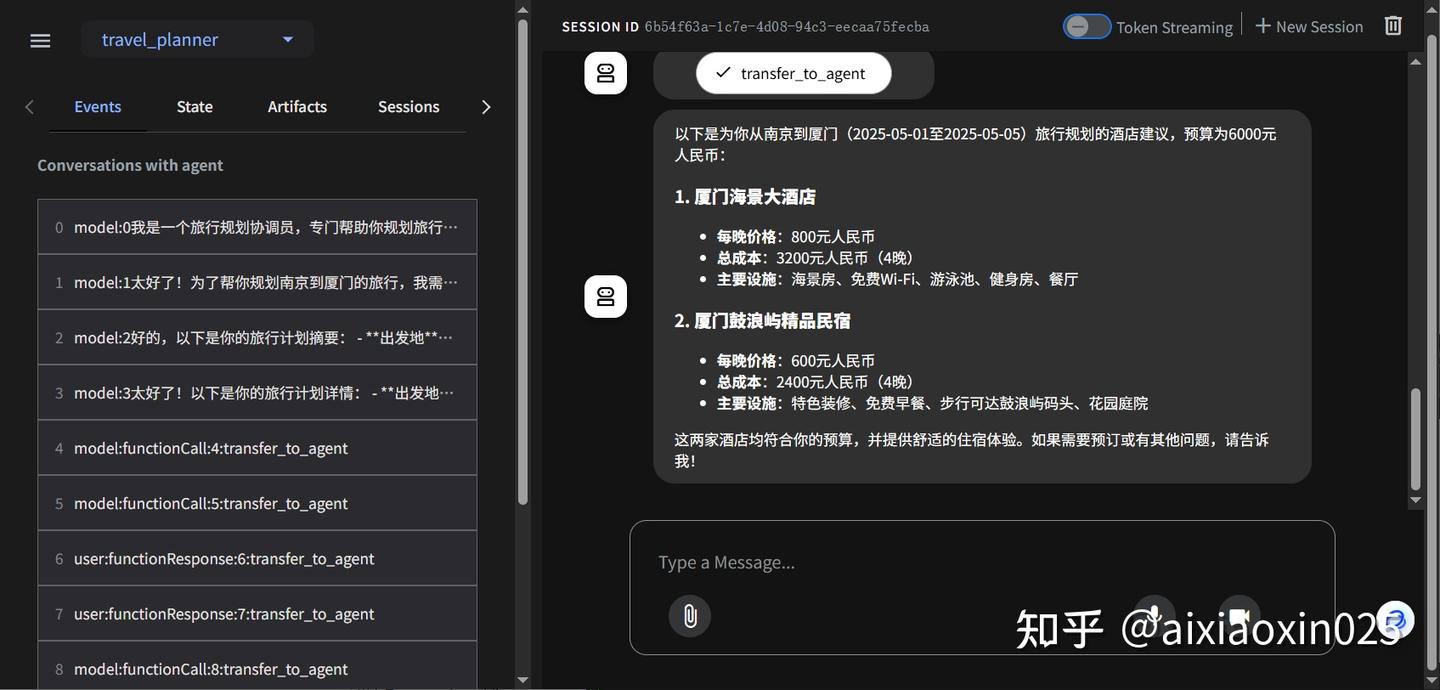This screenshot has height=690, width=1440.
Task: Open the hamburger navigation menu
Action: click(x=39, y=40)
